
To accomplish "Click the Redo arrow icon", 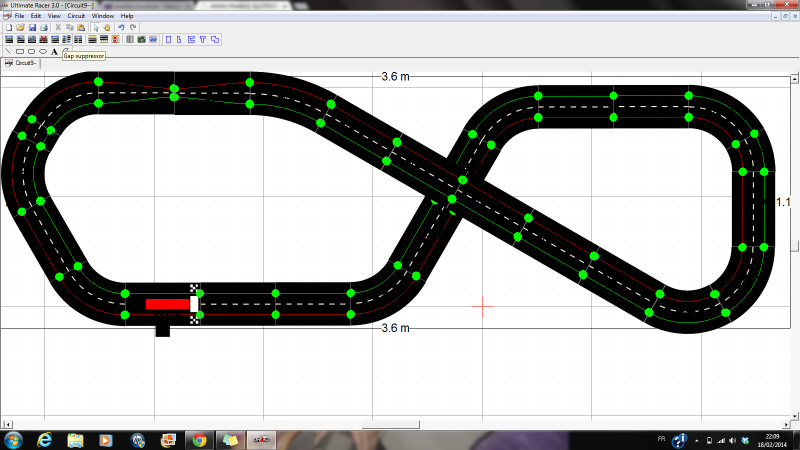I will pyautogui.click(x=133, y=27).
